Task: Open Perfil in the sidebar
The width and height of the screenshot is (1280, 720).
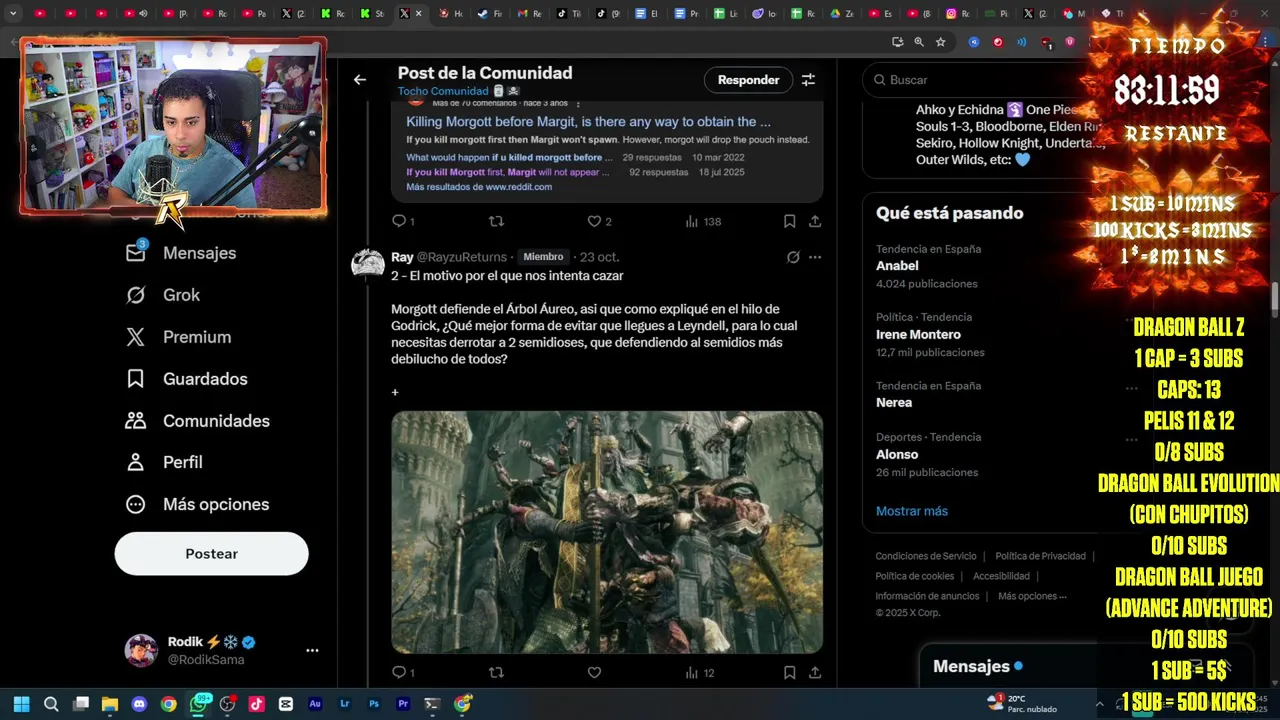Action: [x=164, y=462]
